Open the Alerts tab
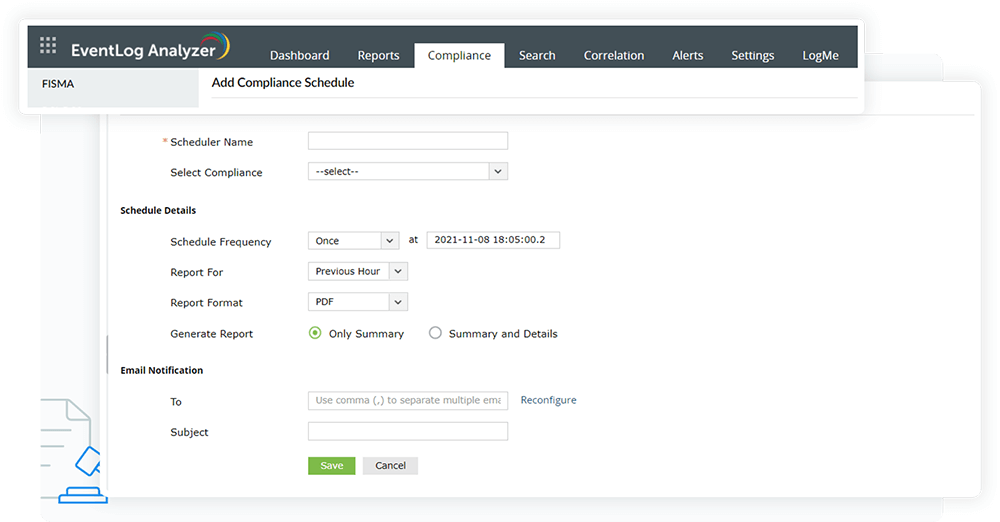Viewport: 1000px width, 522px height. pos(688,56)
